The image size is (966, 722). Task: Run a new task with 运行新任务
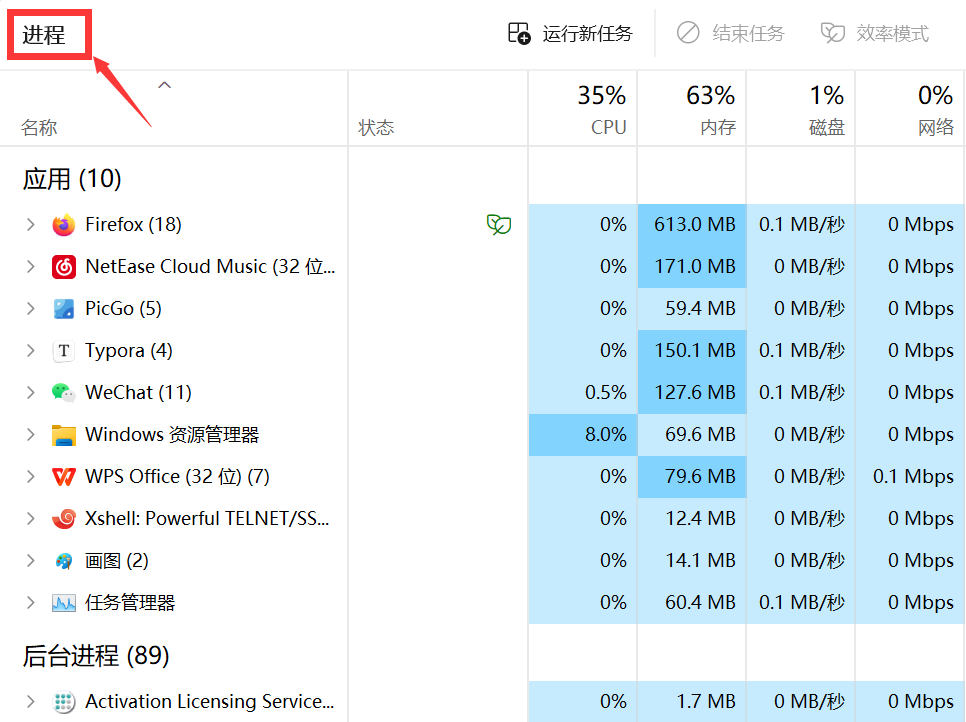(570, 33)
